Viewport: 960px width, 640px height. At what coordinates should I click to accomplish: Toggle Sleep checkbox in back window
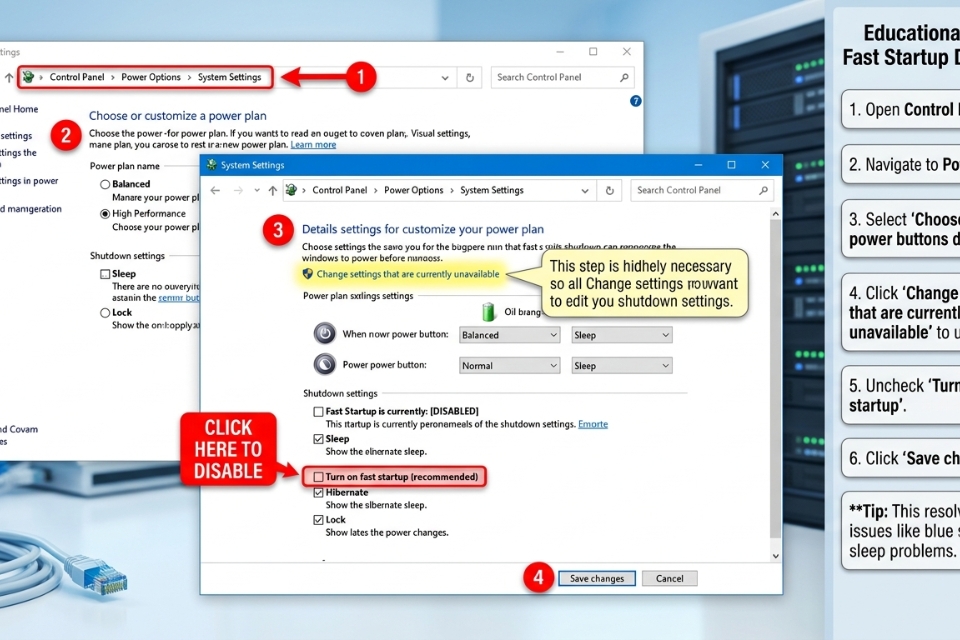(105, 274)
